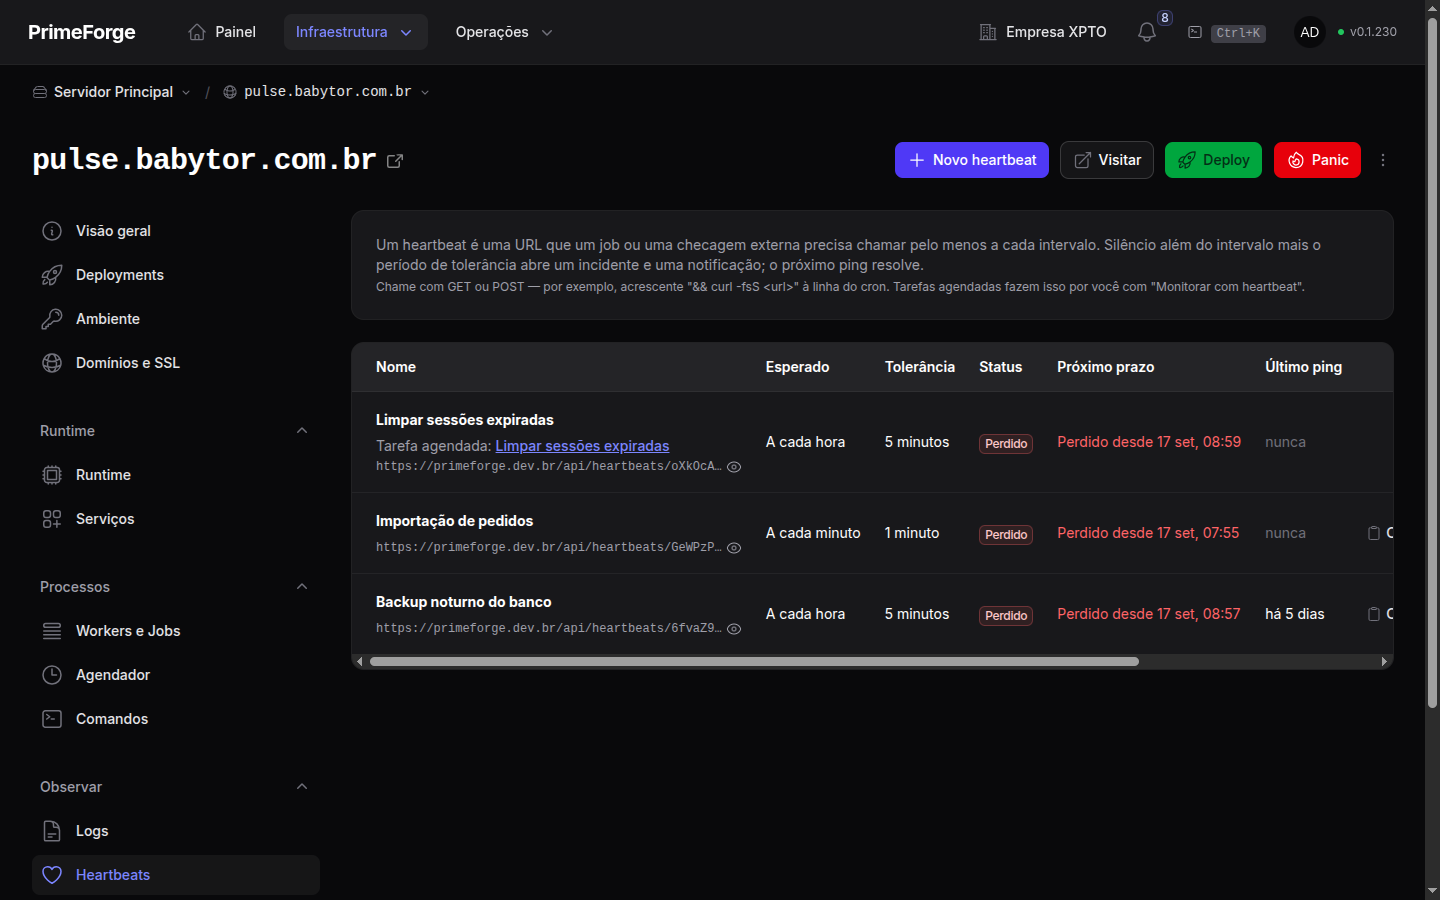This screenshot has width=1440, height=900.
Task: Click the Novo heartbeat button
Action: click(x=972, y=160)
